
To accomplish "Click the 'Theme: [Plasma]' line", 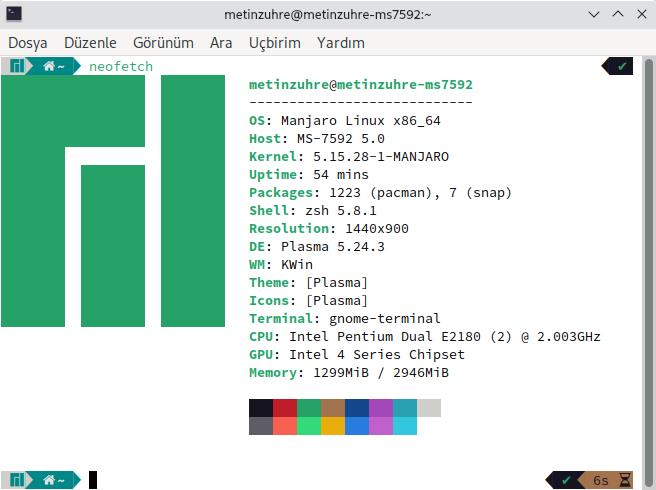I will (x=308, y=283).
